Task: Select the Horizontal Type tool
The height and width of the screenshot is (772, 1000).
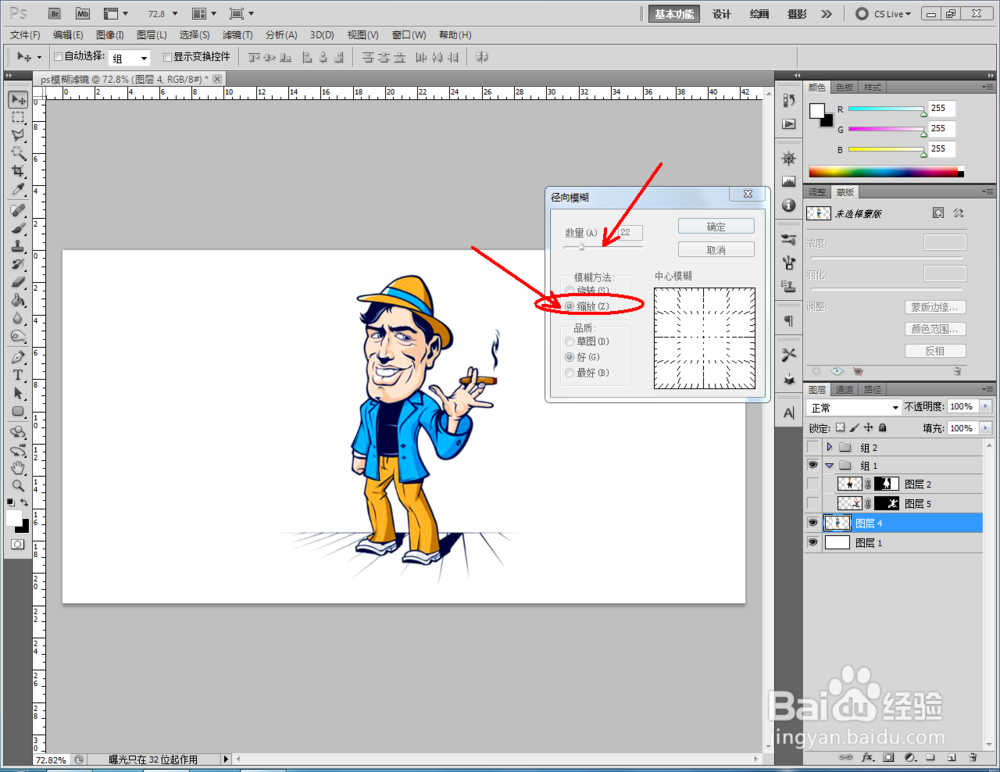Action: click(18, 375)
